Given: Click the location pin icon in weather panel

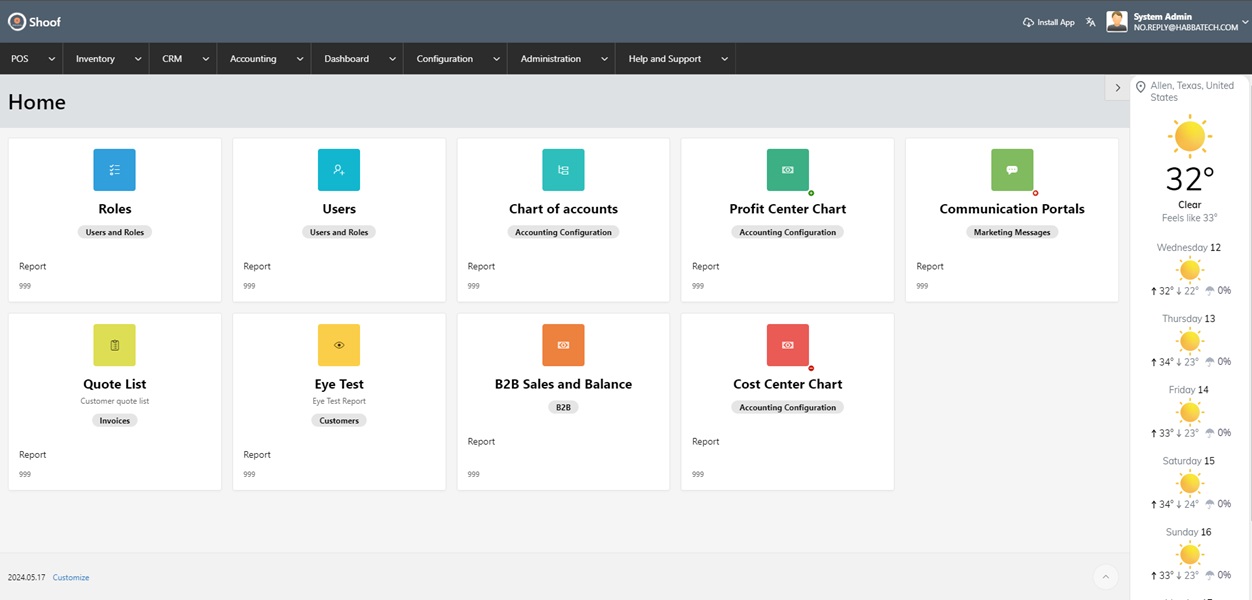Looking at the screenshot, I should pyautogui.click(x=1141, y=88).
